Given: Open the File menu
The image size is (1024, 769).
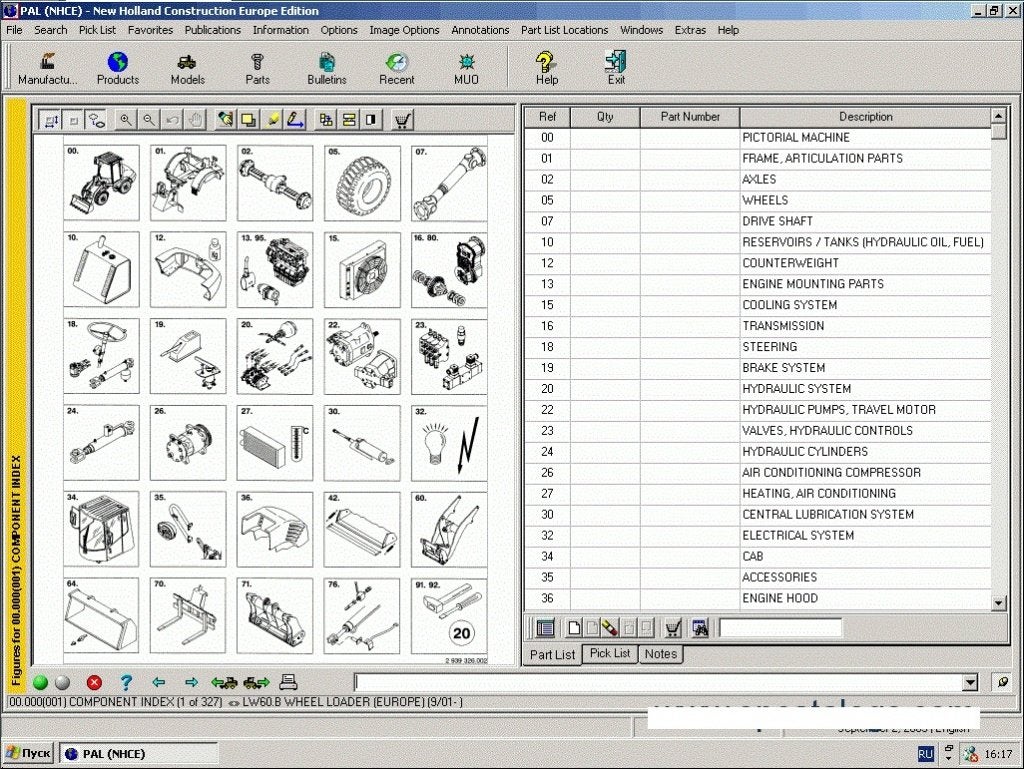Looking at the screenshot, I should (14, 30).
